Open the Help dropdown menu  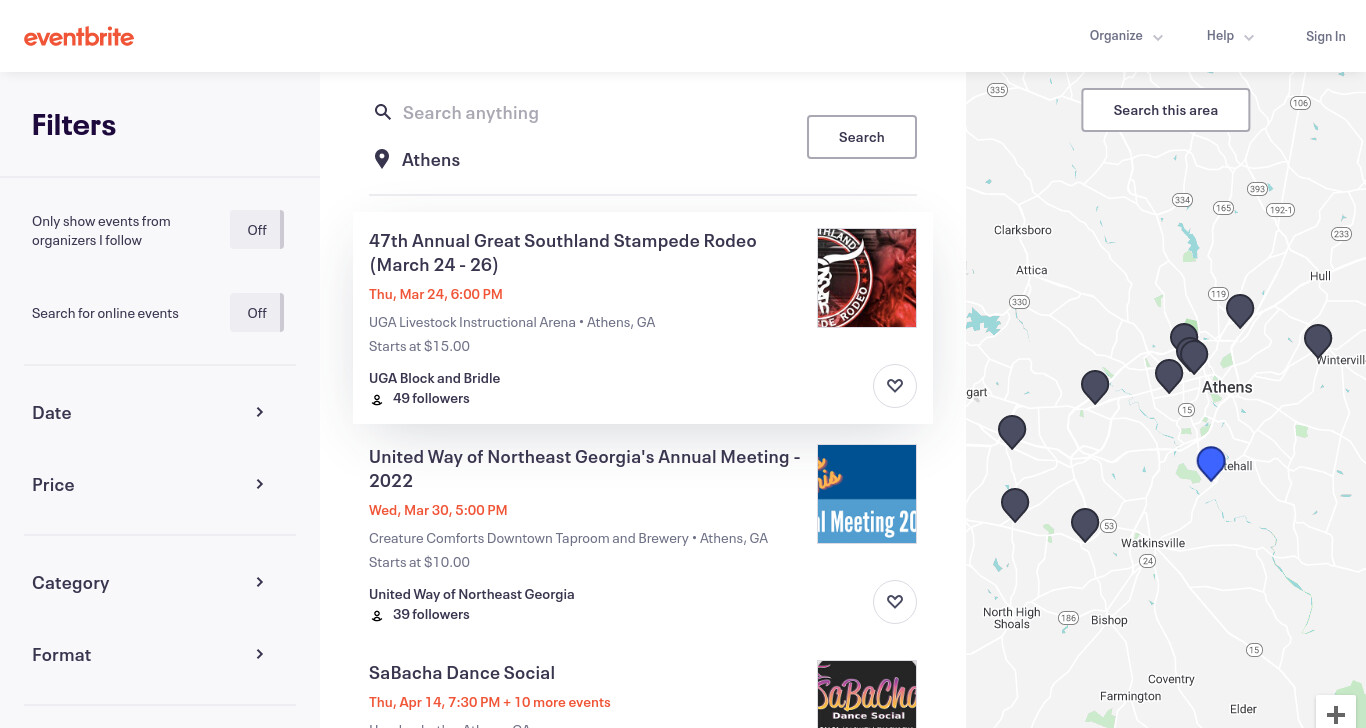[1230, 36]
